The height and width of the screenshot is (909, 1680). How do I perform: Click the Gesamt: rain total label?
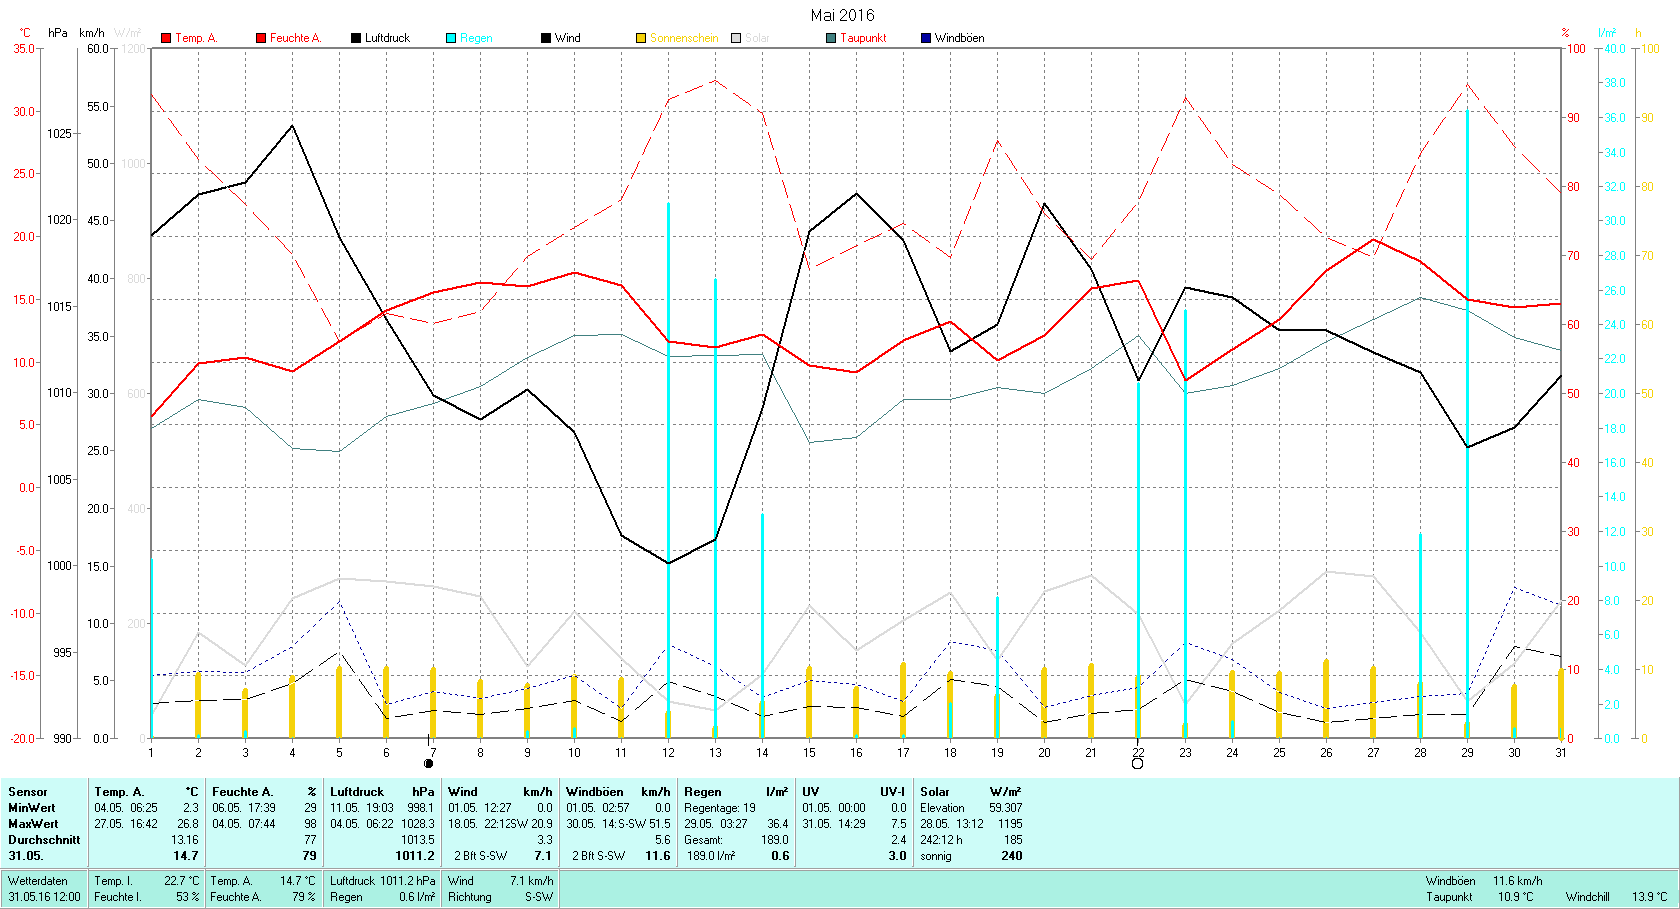[x=703, y=840]
